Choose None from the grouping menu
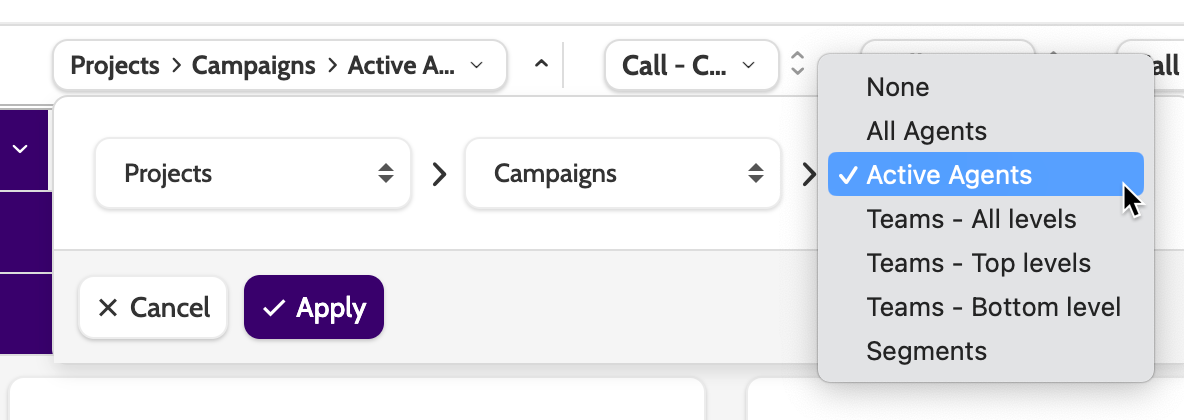The width and height of the screenshot is (1184, 420). 898,87
